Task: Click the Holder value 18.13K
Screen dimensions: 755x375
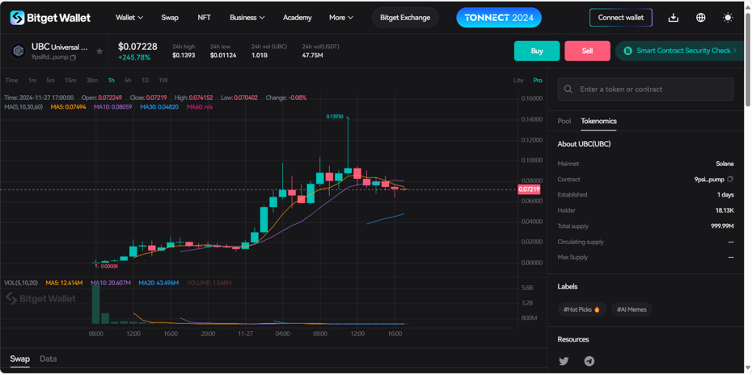Action: pos(725,210)
